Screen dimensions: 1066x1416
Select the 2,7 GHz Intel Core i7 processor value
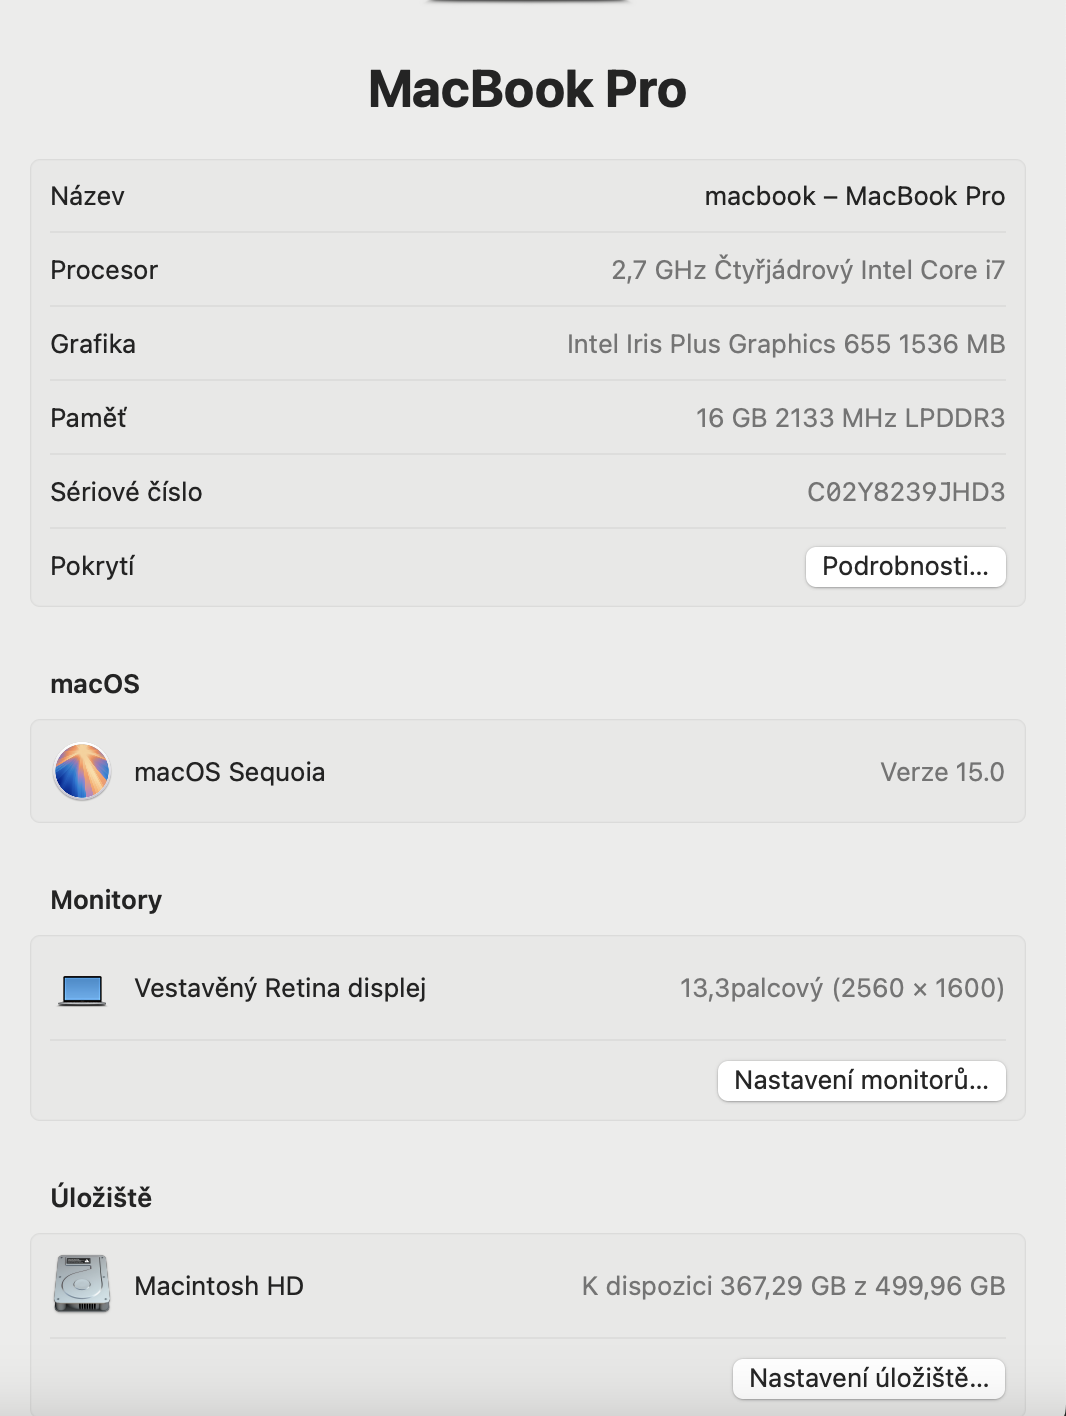[807, 270]
